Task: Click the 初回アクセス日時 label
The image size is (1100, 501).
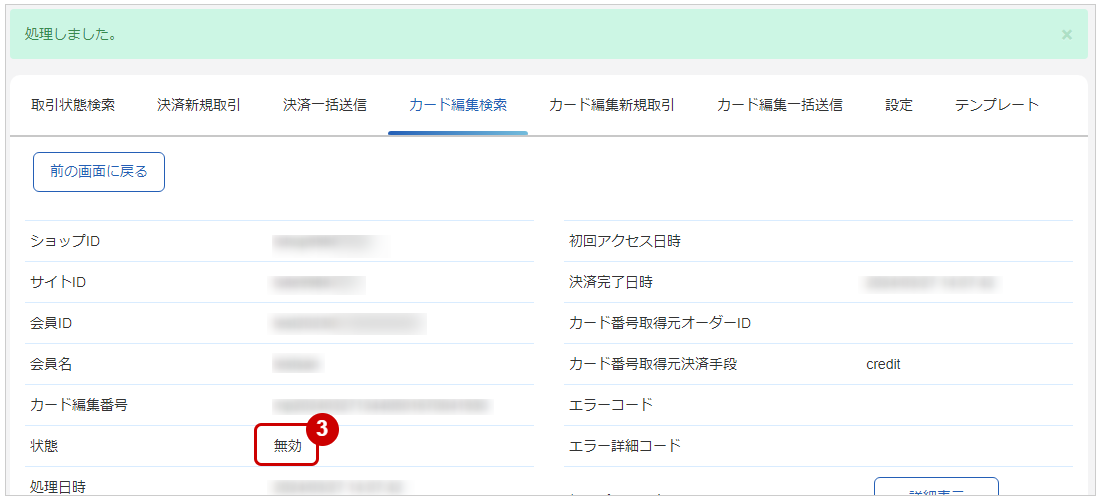Action: click(625, 241)
